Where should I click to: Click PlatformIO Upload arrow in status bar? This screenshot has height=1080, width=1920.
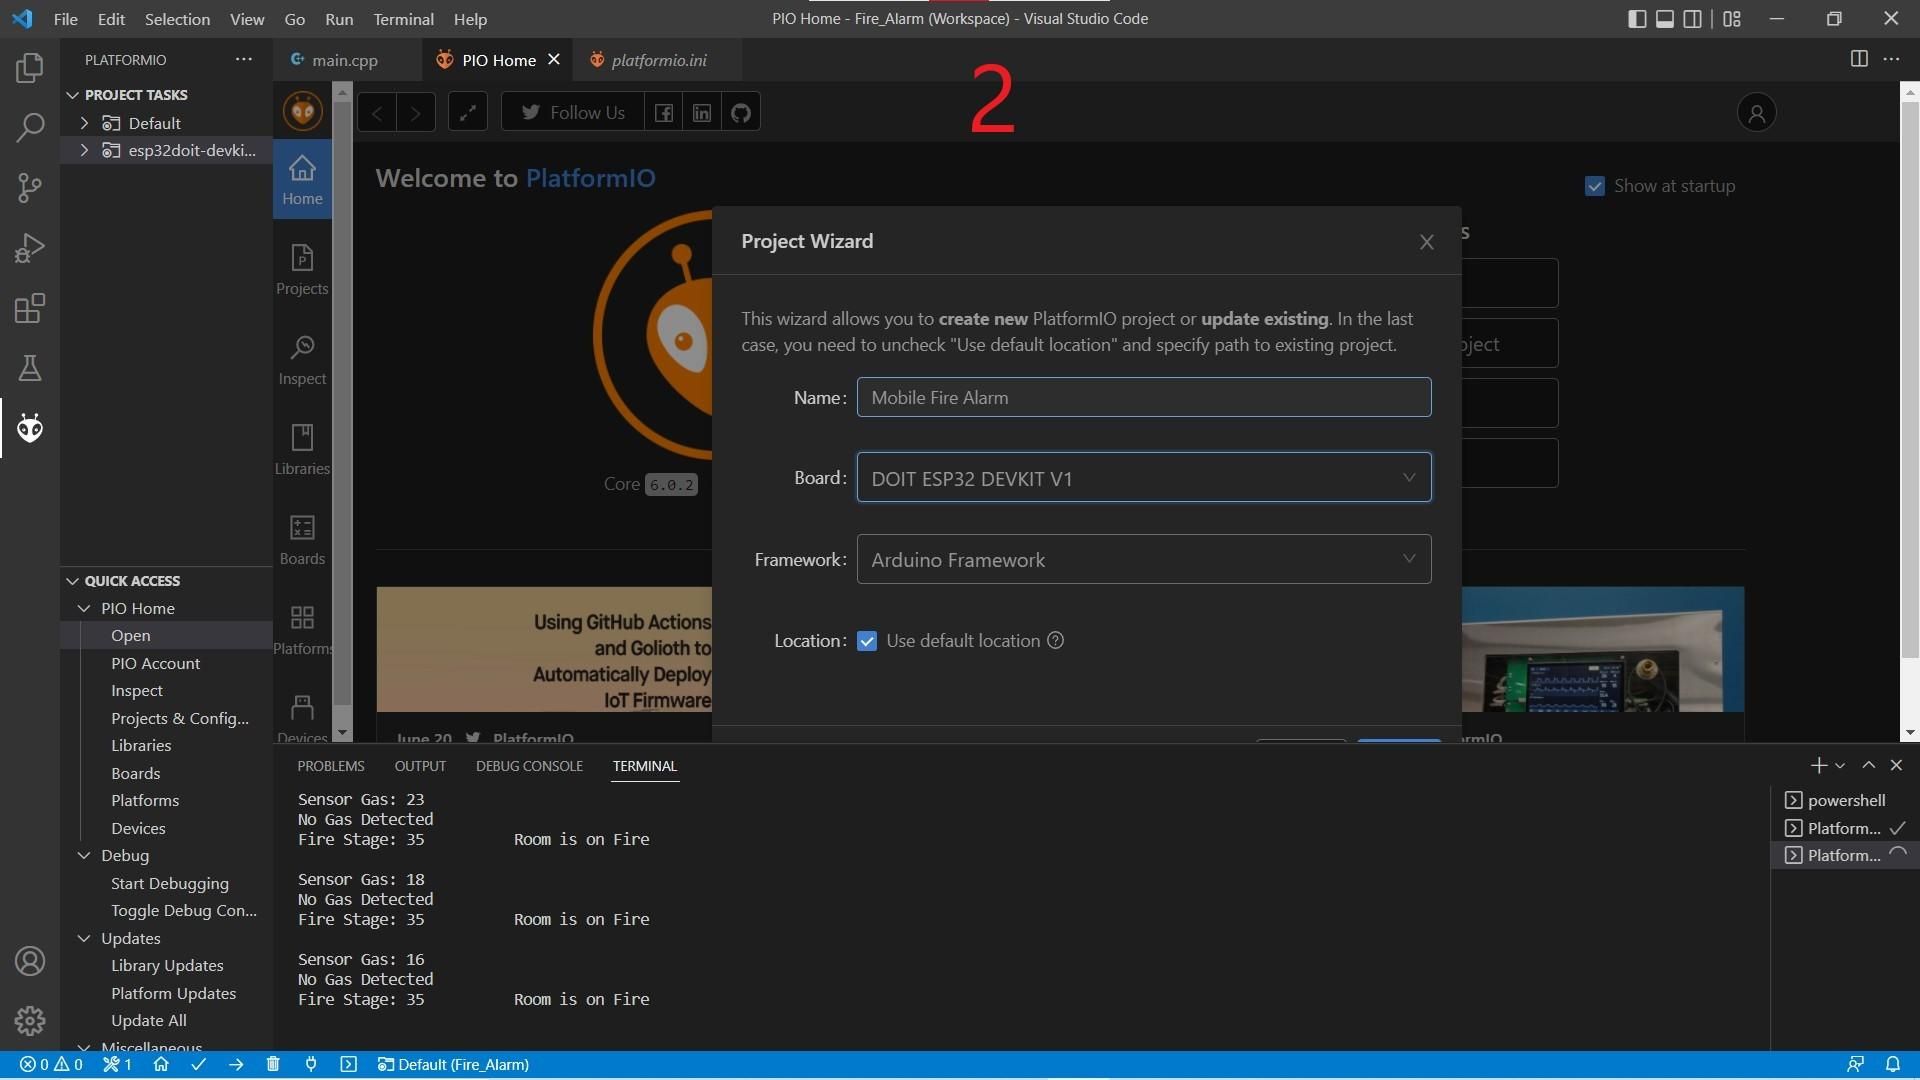pos(236,1064)
